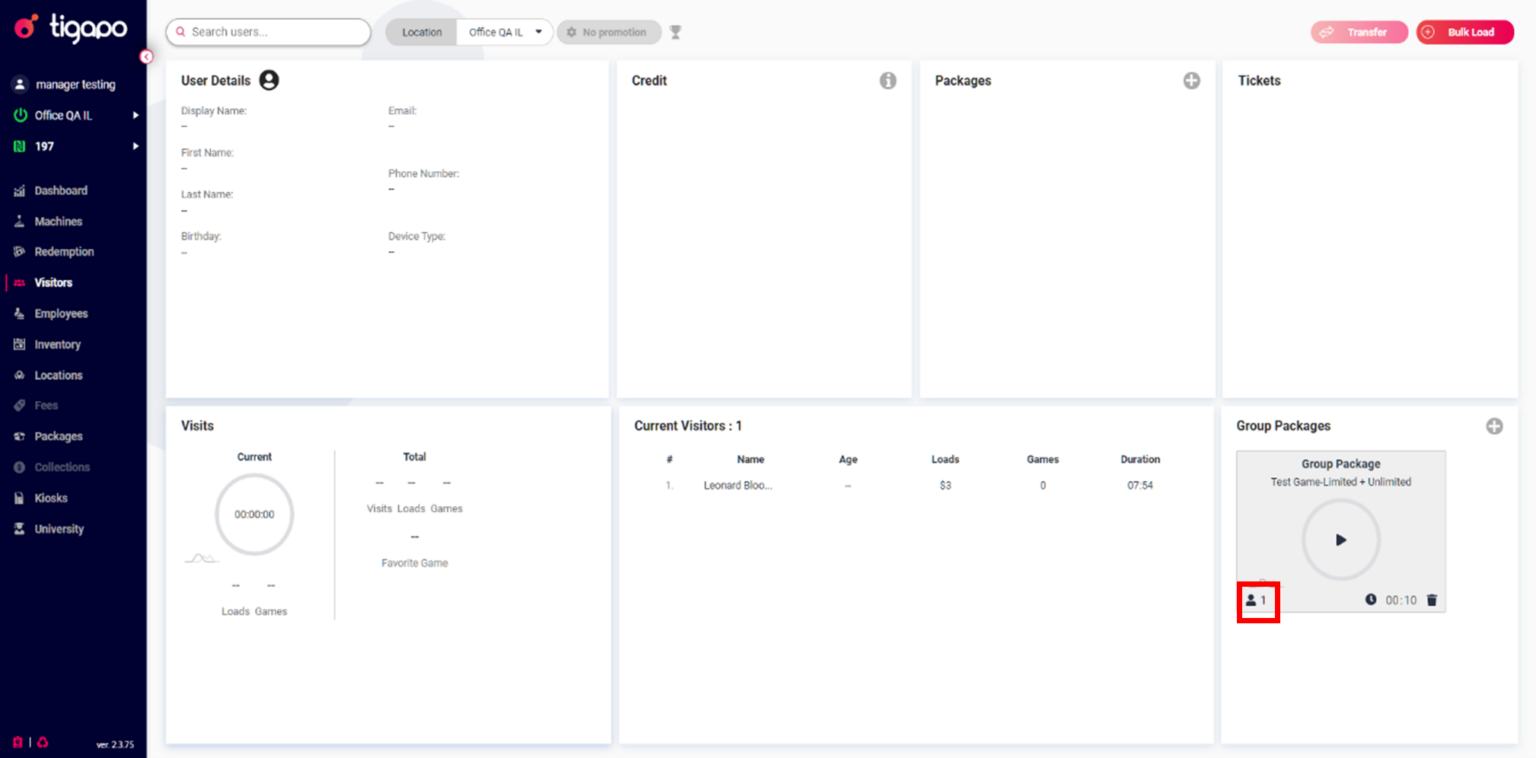Toggle the Location filter in the top bar
The image size is (1536, 758).
(420, 32)
